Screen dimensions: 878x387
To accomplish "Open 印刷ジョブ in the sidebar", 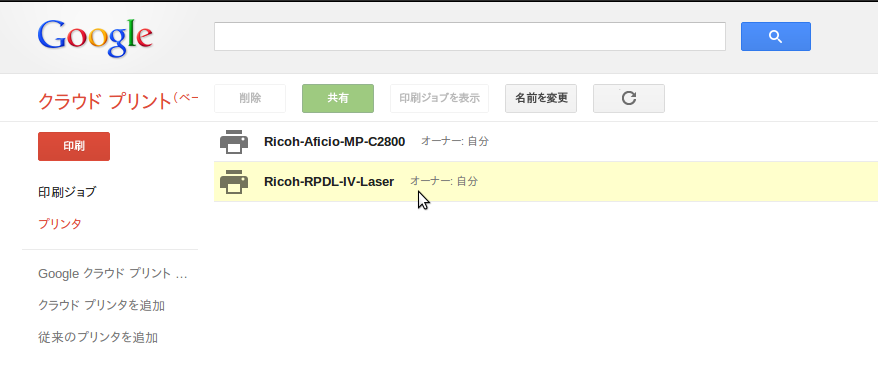I will 67,192.
